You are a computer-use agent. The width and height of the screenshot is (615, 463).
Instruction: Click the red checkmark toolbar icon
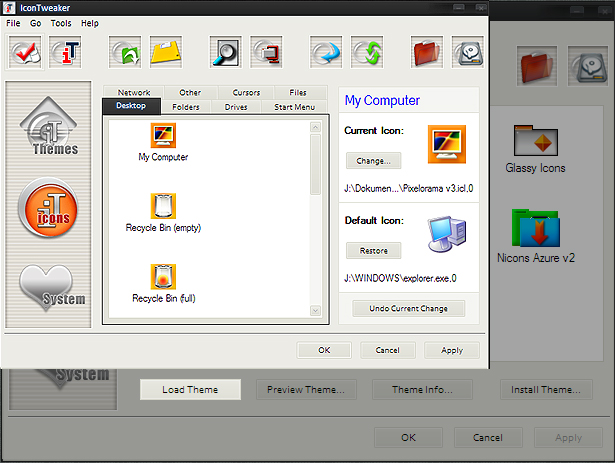click(x=25, y=52)
